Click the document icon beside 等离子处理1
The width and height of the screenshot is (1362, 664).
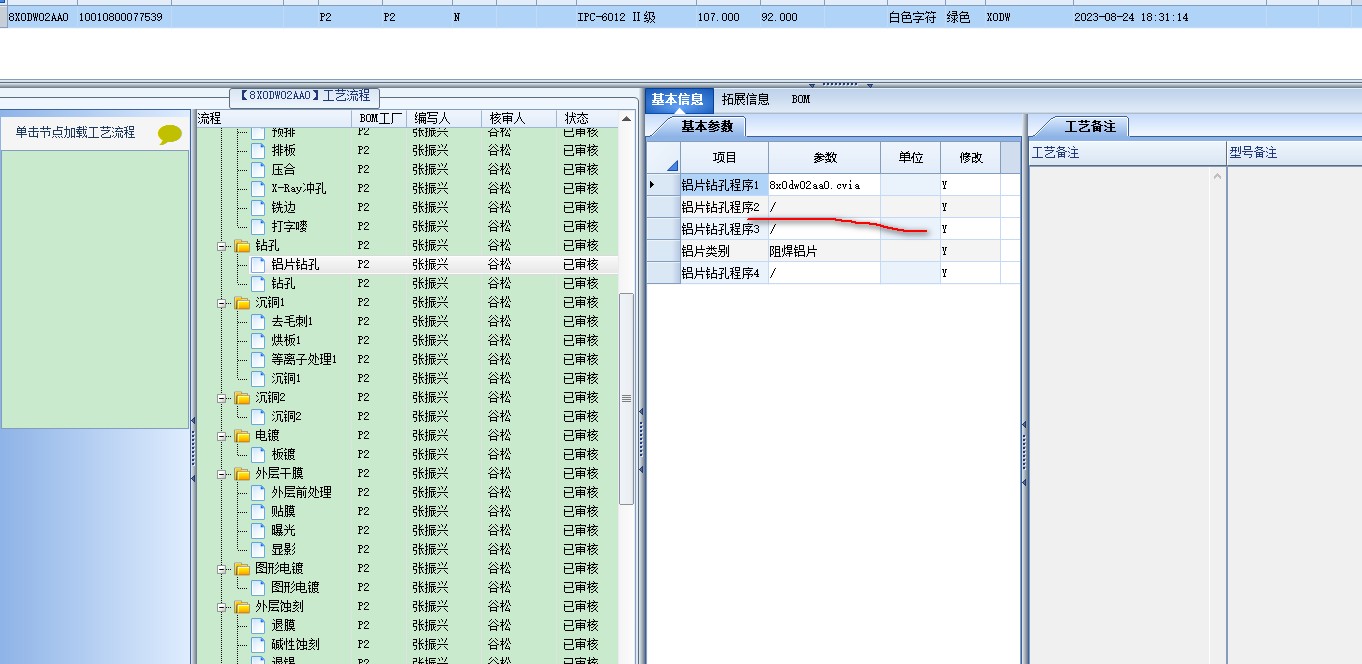point(258,359)
